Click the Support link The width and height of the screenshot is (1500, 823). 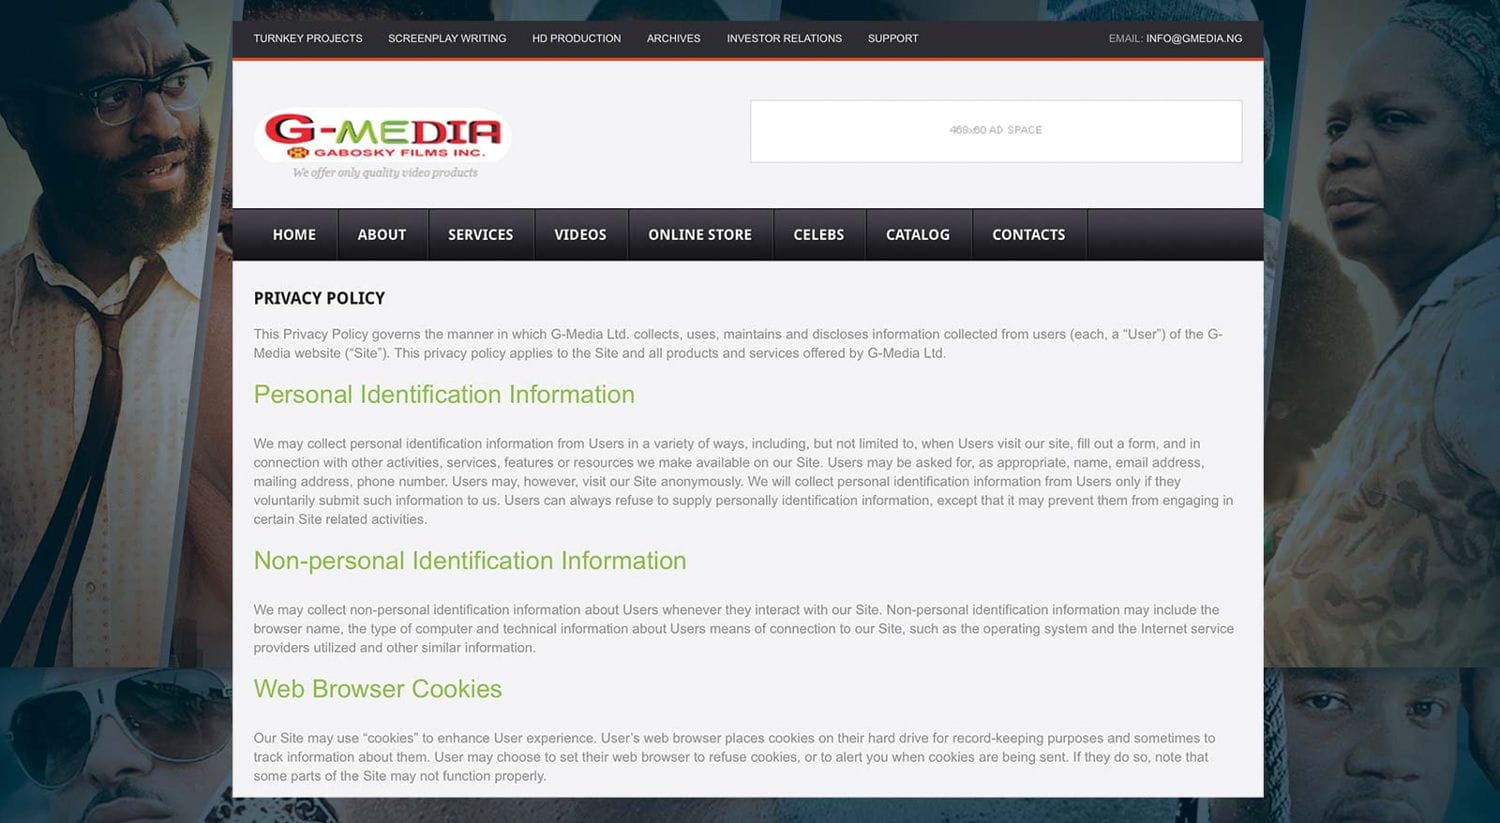point(893,39)
